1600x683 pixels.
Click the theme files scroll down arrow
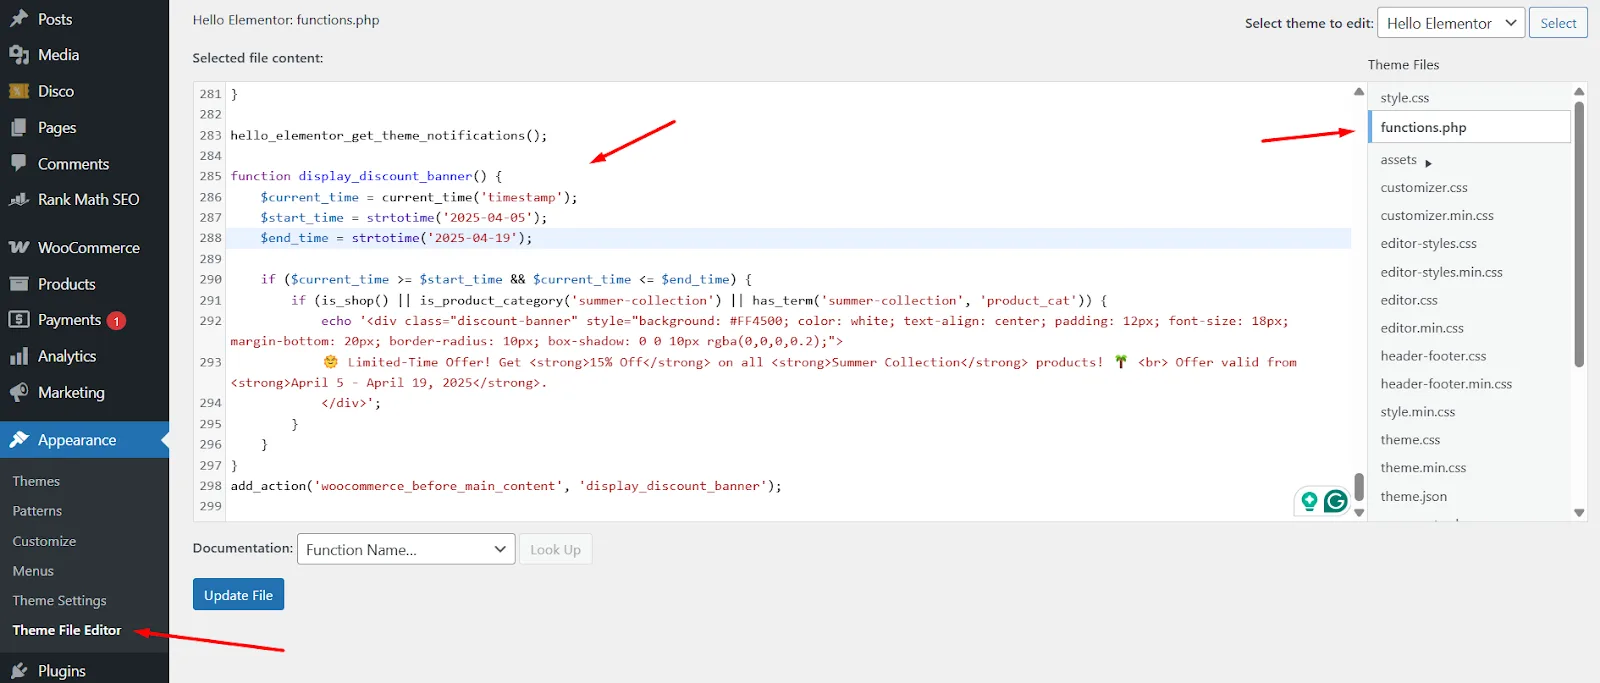[1579, 513]
